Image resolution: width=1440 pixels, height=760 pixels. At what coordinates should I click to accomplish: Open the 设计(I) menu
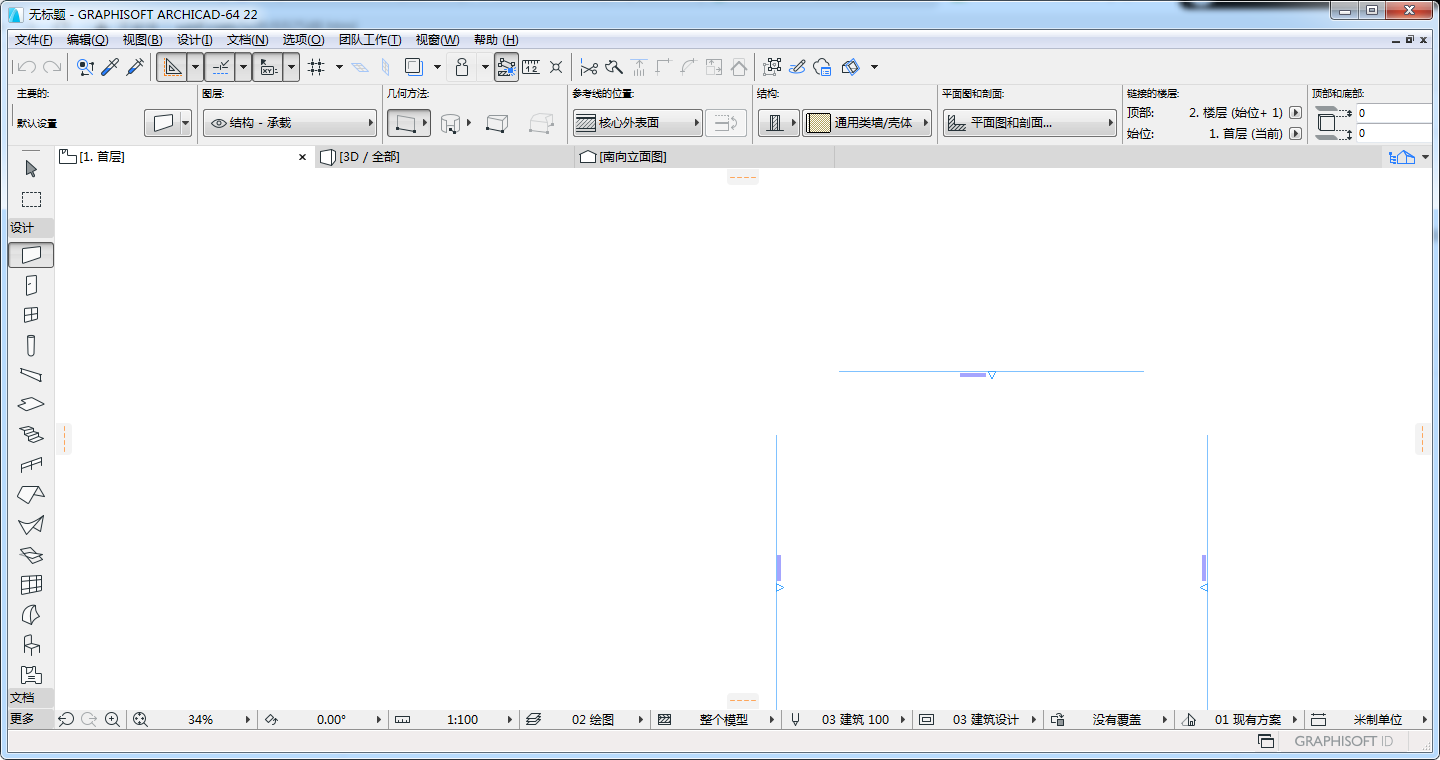pyautogui.click(x=194, y=40)
